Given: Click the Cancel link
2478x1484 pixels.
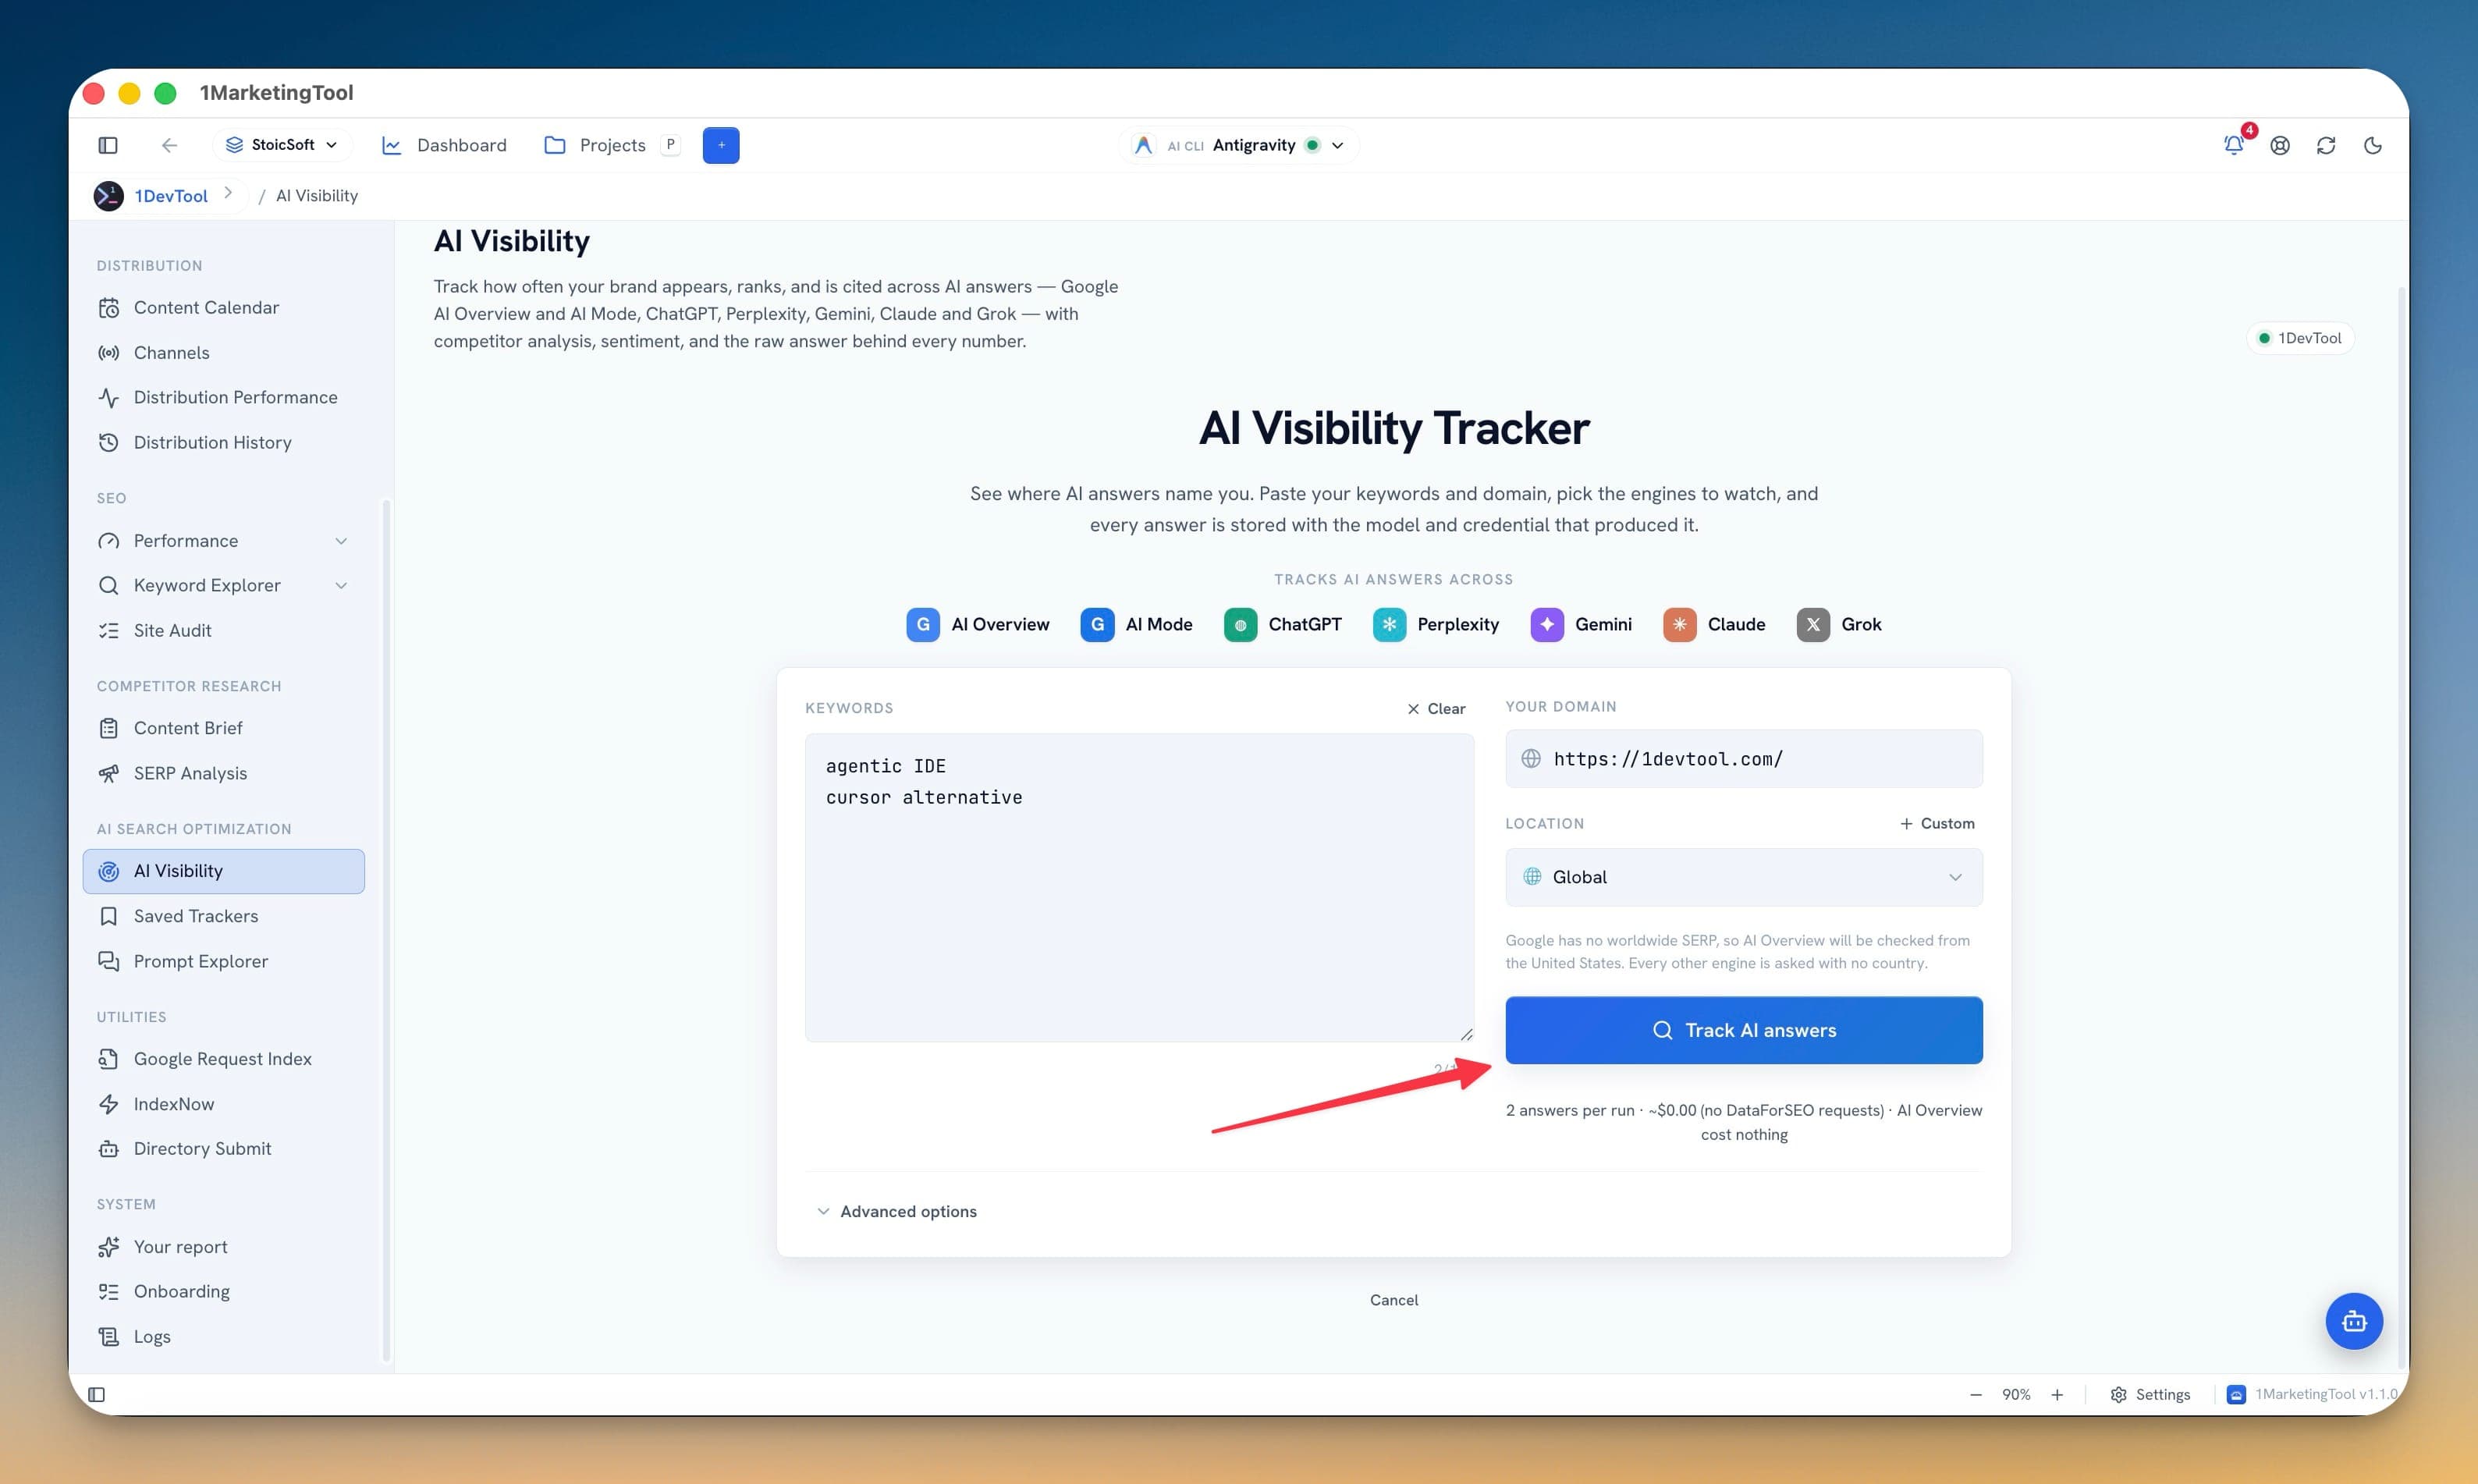Looking at the screenshot, I should click(1394, 1300).
